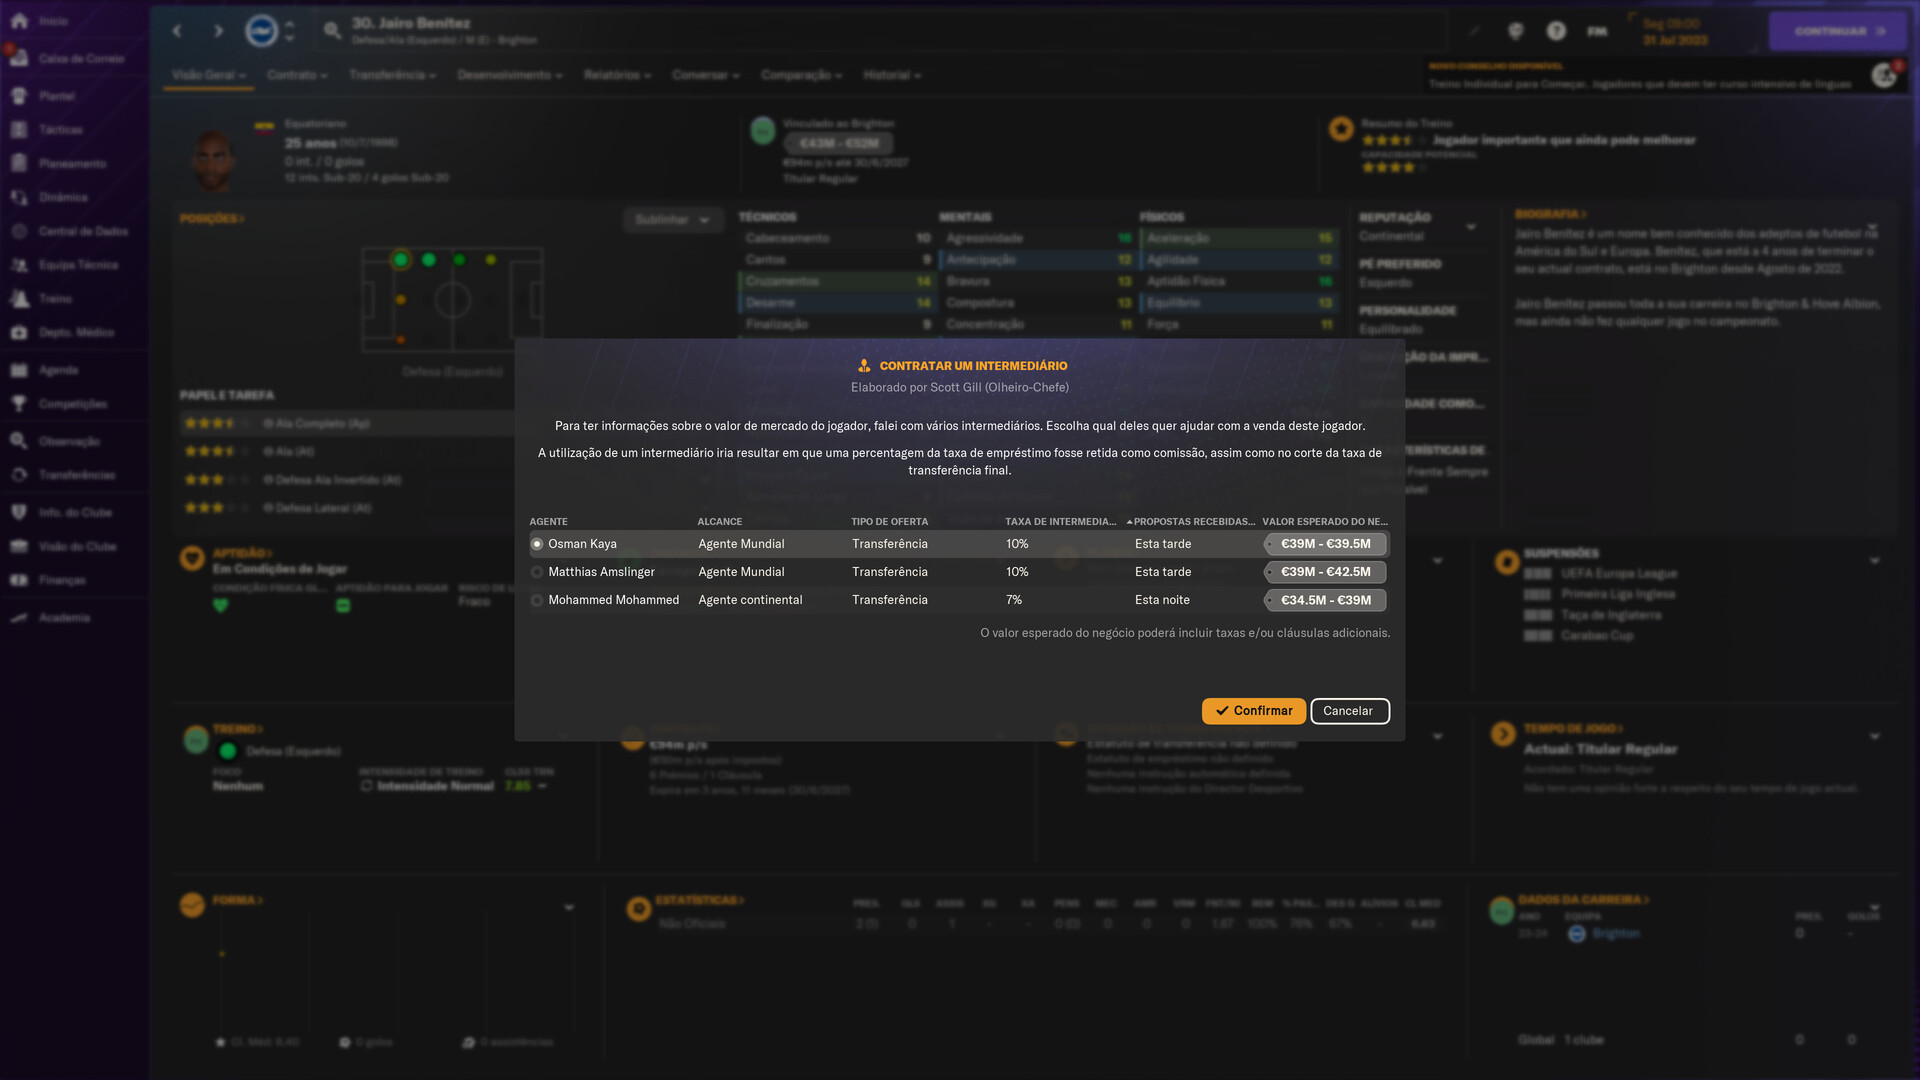
Task: Open the Finanças sidebar icon
Action: click(19, 580)
